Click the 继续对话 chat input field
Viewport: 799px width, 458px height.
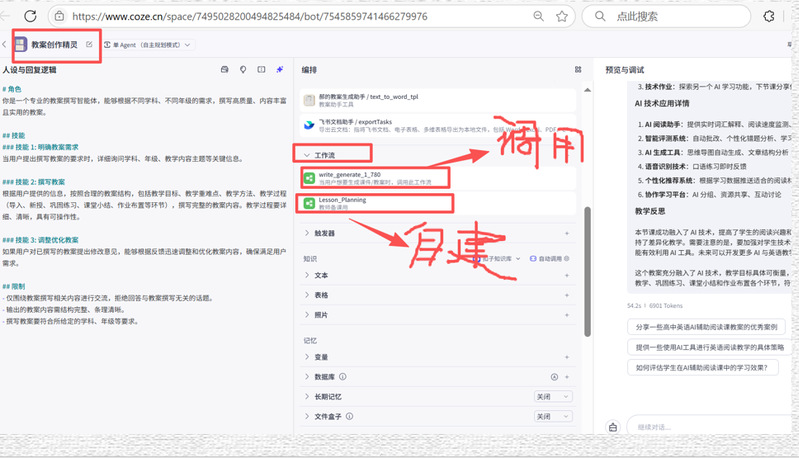click(710, 427)
